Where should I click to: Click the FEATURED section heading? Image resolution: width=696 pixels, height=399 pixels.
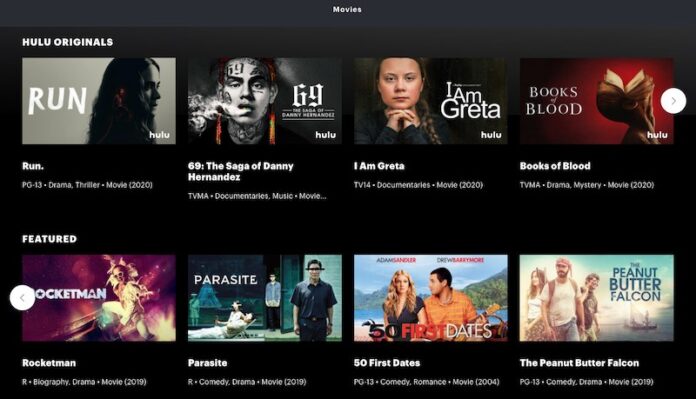tap(50, 239)
